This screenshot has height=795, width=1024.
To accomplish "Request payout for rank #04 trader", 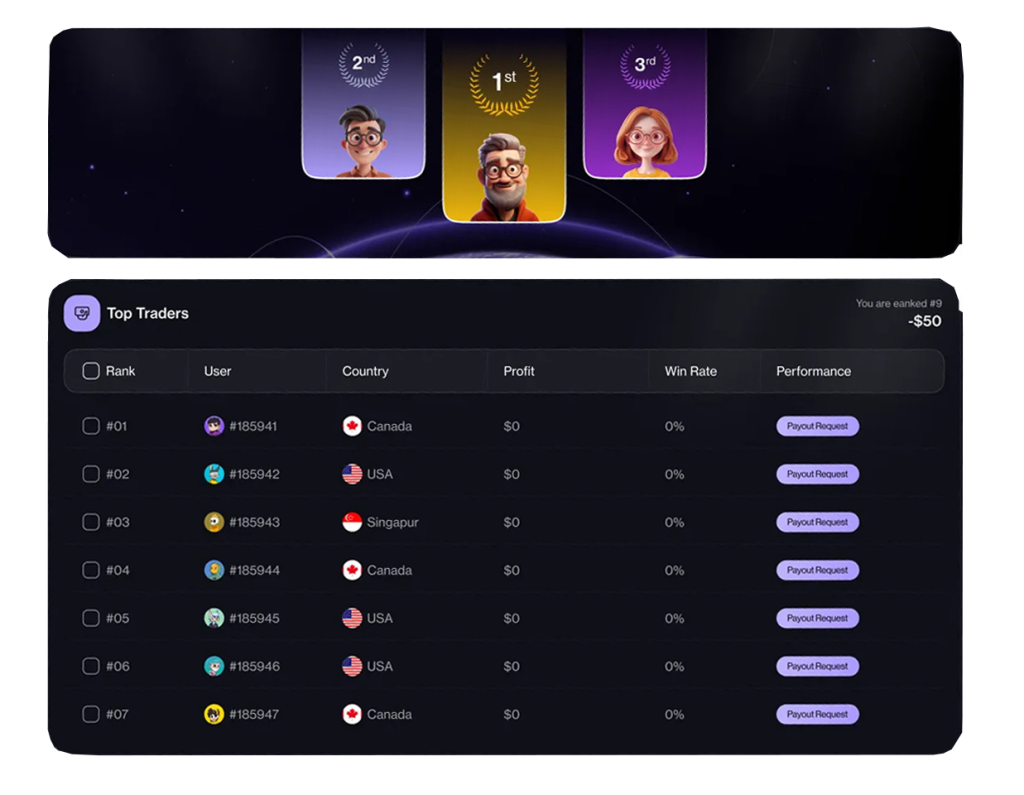I will tap(817, 570).
